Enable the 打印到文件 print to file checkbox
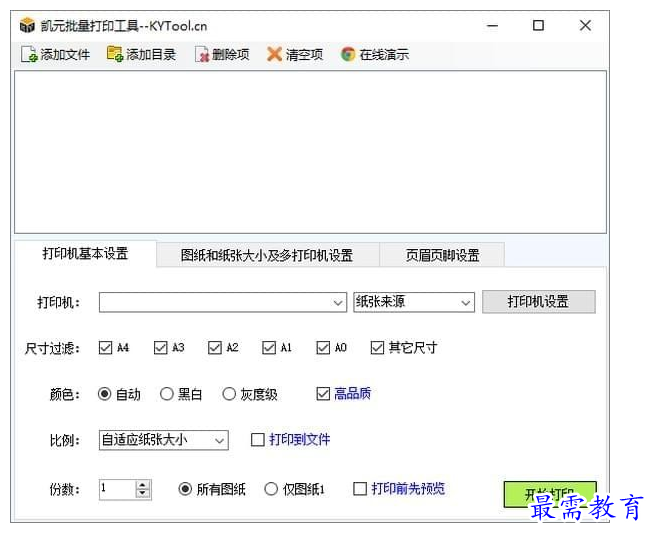 [x=258, y=440]
